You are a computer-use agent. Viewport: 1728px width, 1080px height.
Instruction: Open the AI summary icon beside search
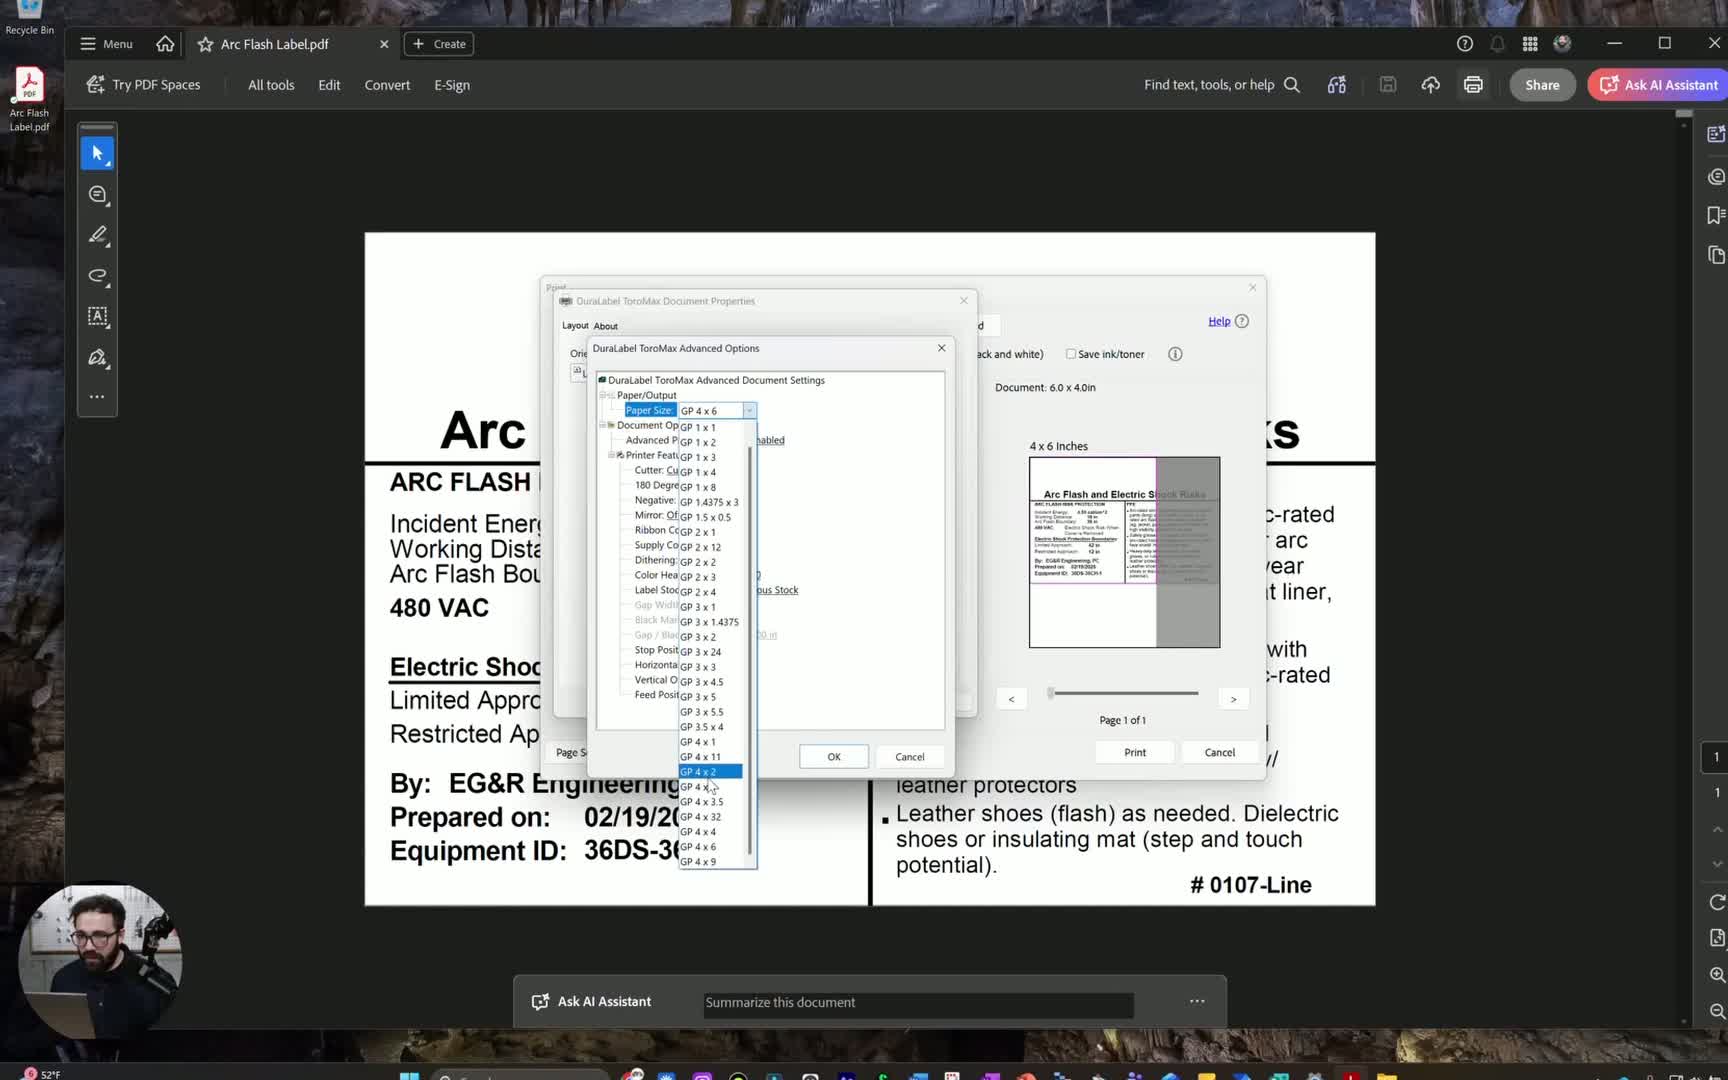tap(1337, 85)
